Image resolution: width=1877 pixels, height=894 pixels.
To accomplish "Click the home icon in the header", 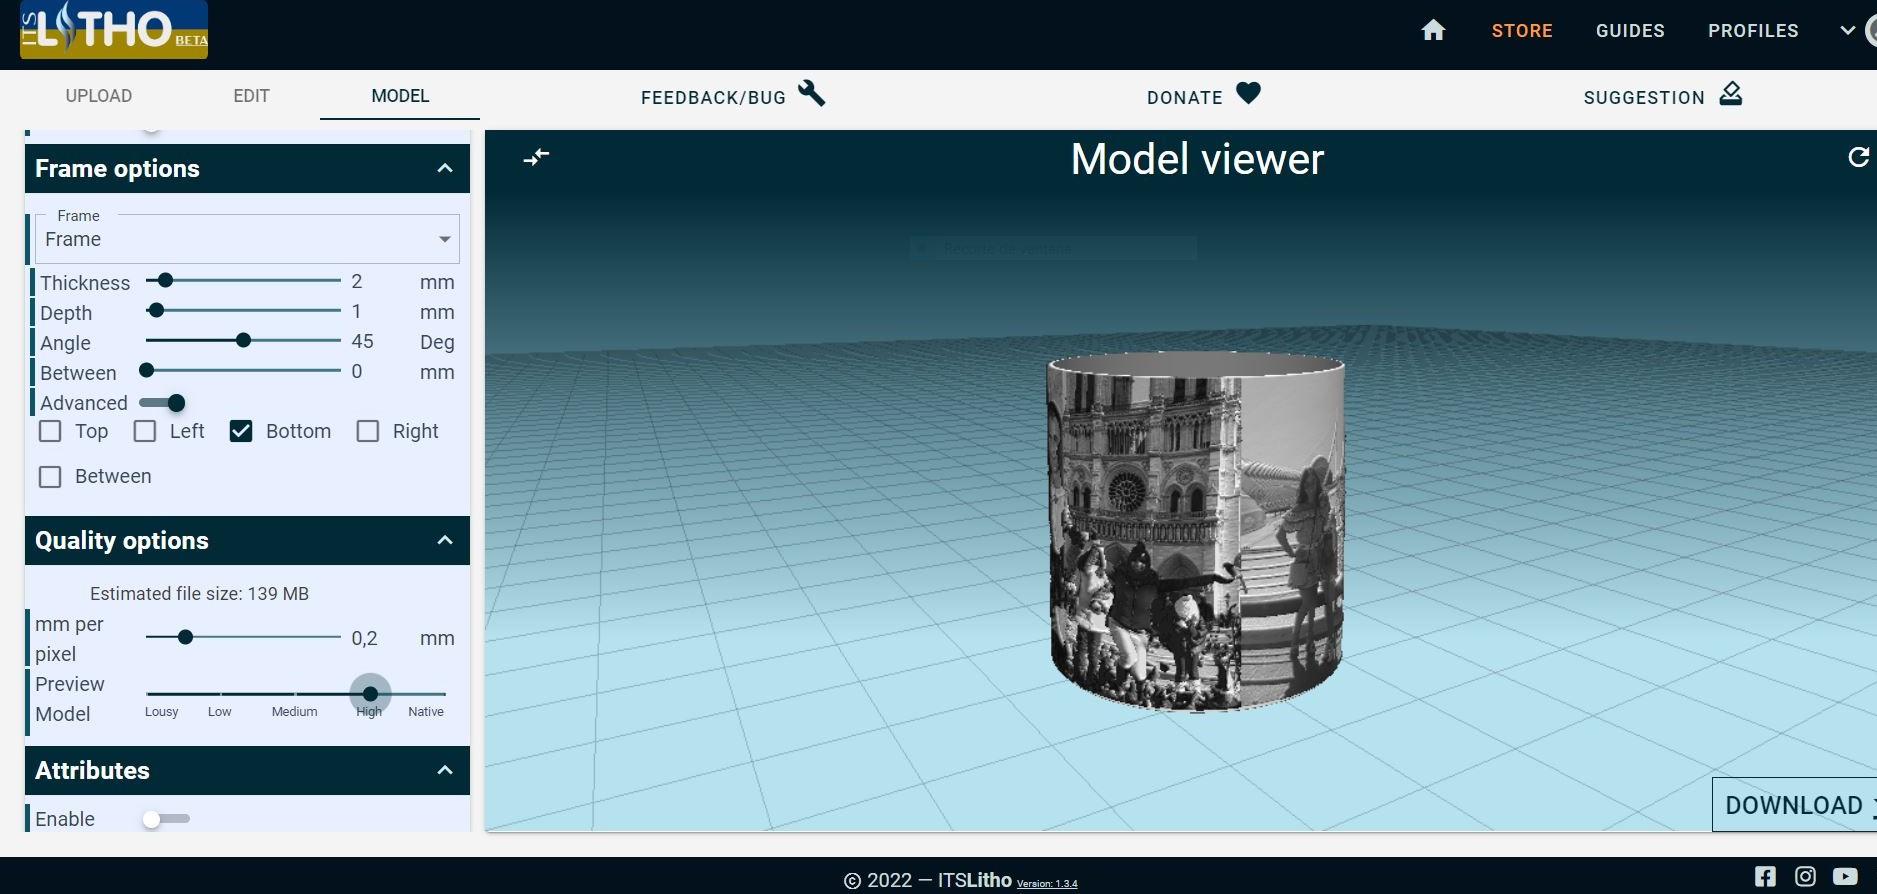I will pos(1433,31).
